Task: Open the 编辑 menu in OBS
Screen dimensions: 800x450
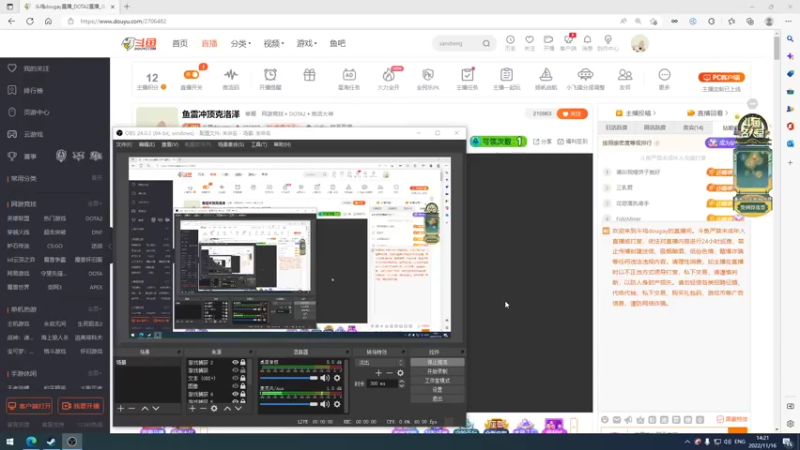Action: click(x=146, y=145)
